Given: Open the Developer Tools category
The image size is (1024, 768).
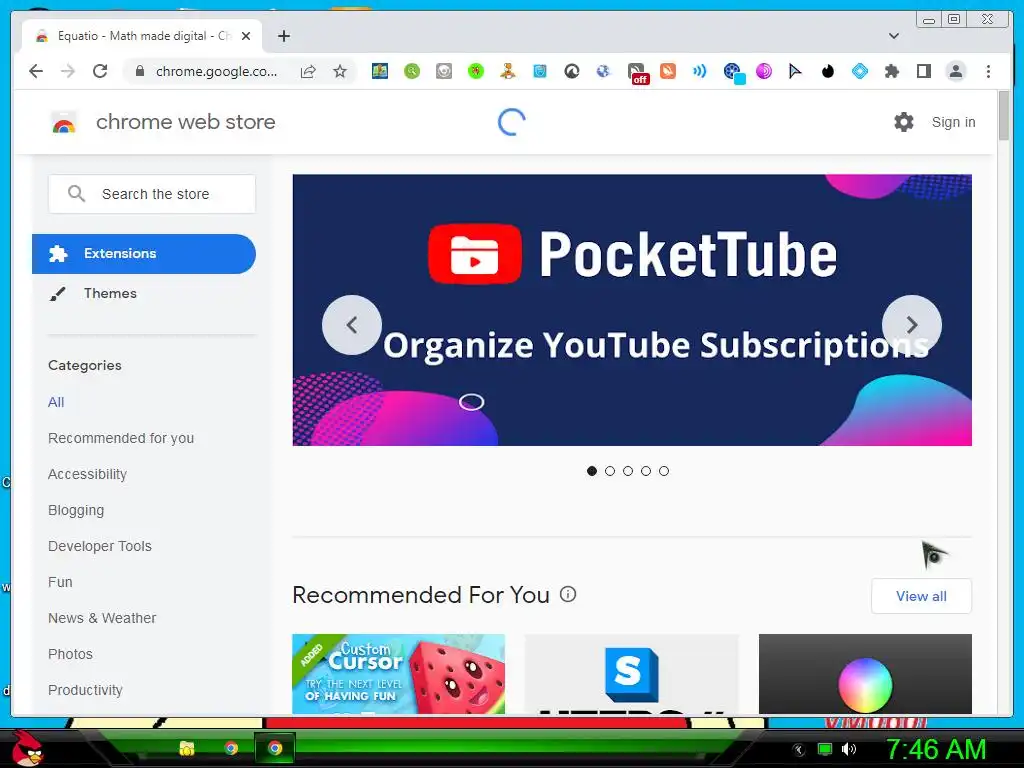Looking at the screenshot, I should (100, 546).
